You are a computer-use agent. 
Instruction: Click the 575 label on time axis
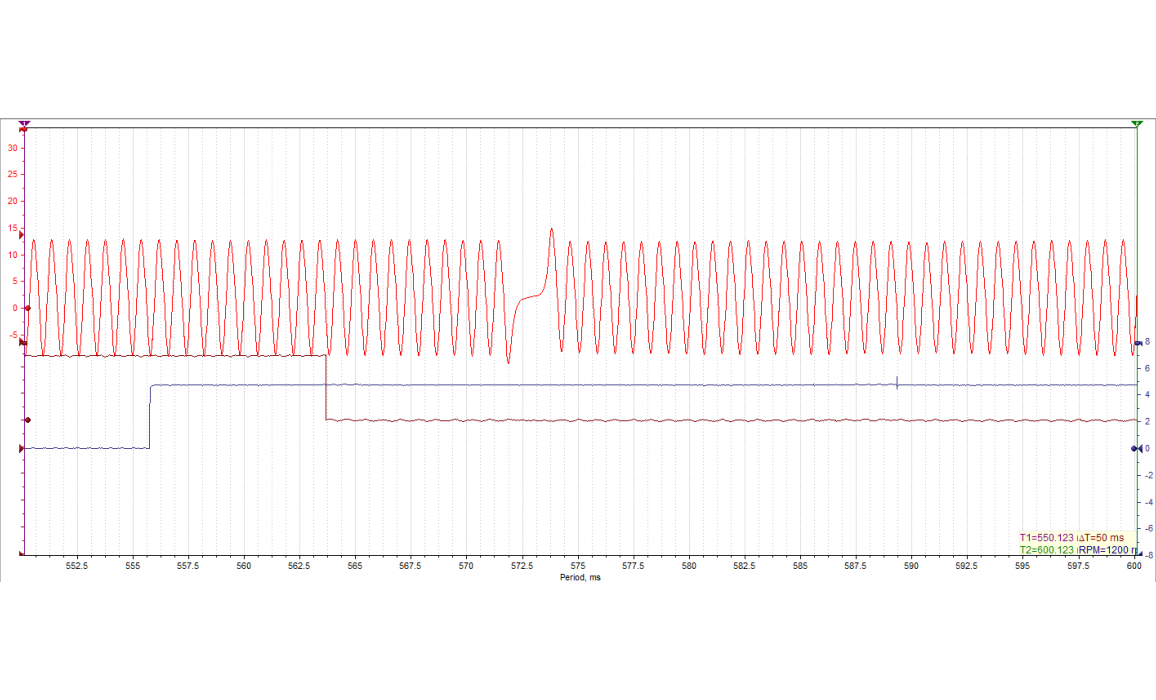[x=577, y=566]
